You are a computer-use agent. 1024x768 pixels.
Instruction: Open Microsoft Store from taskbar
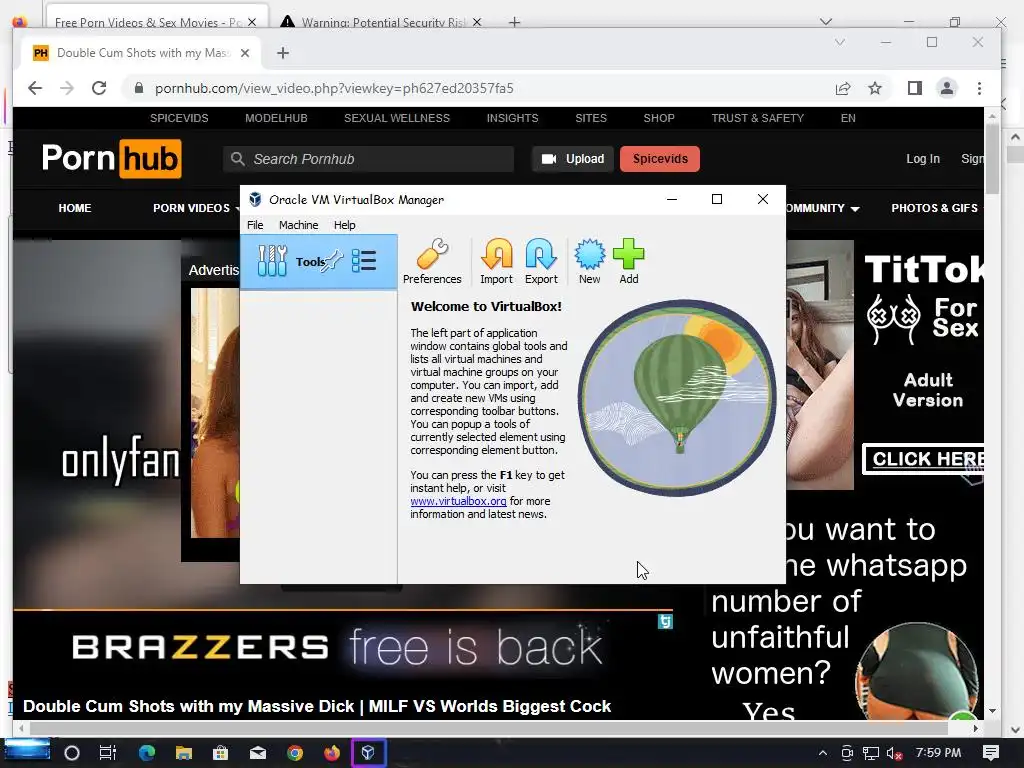click(221, 753)
